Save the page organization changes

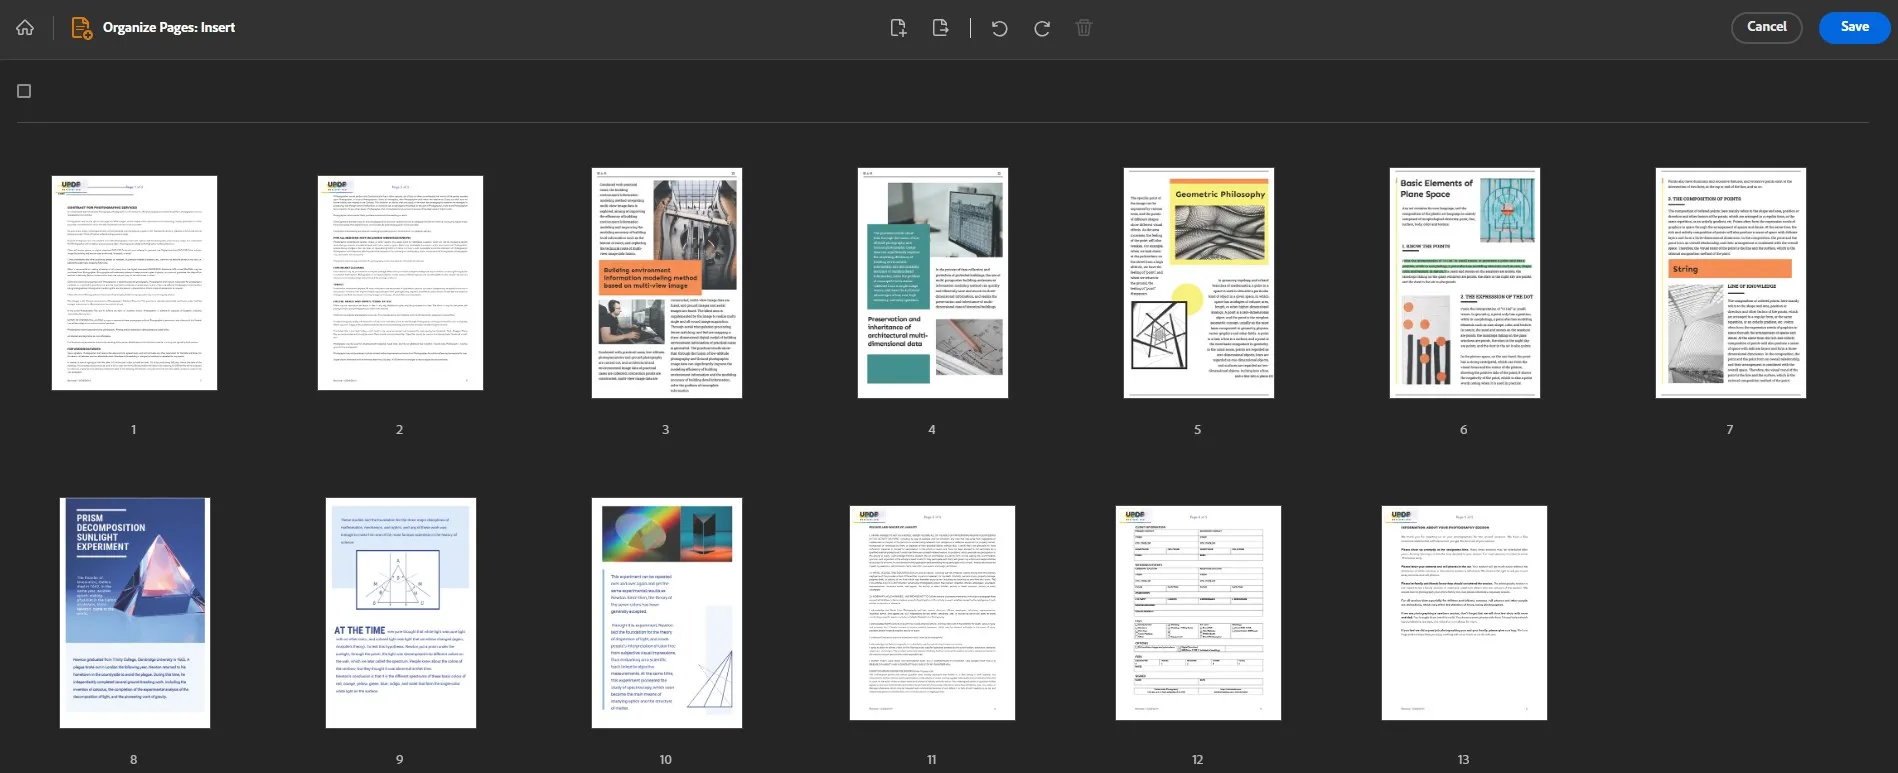1854,27
